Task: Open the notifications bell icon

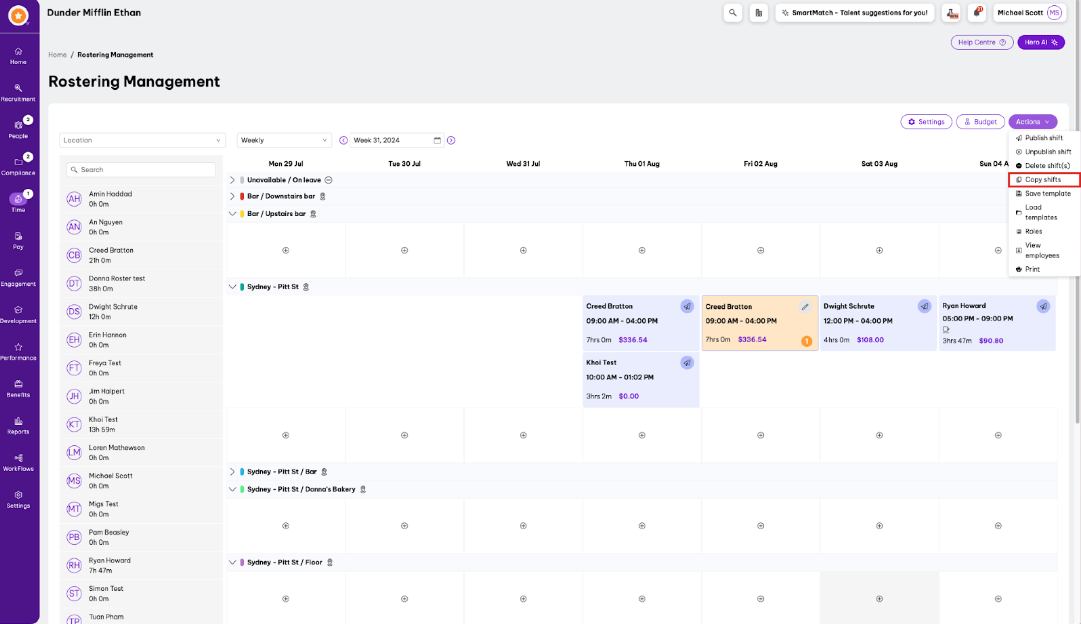Action: click(976, 13)
